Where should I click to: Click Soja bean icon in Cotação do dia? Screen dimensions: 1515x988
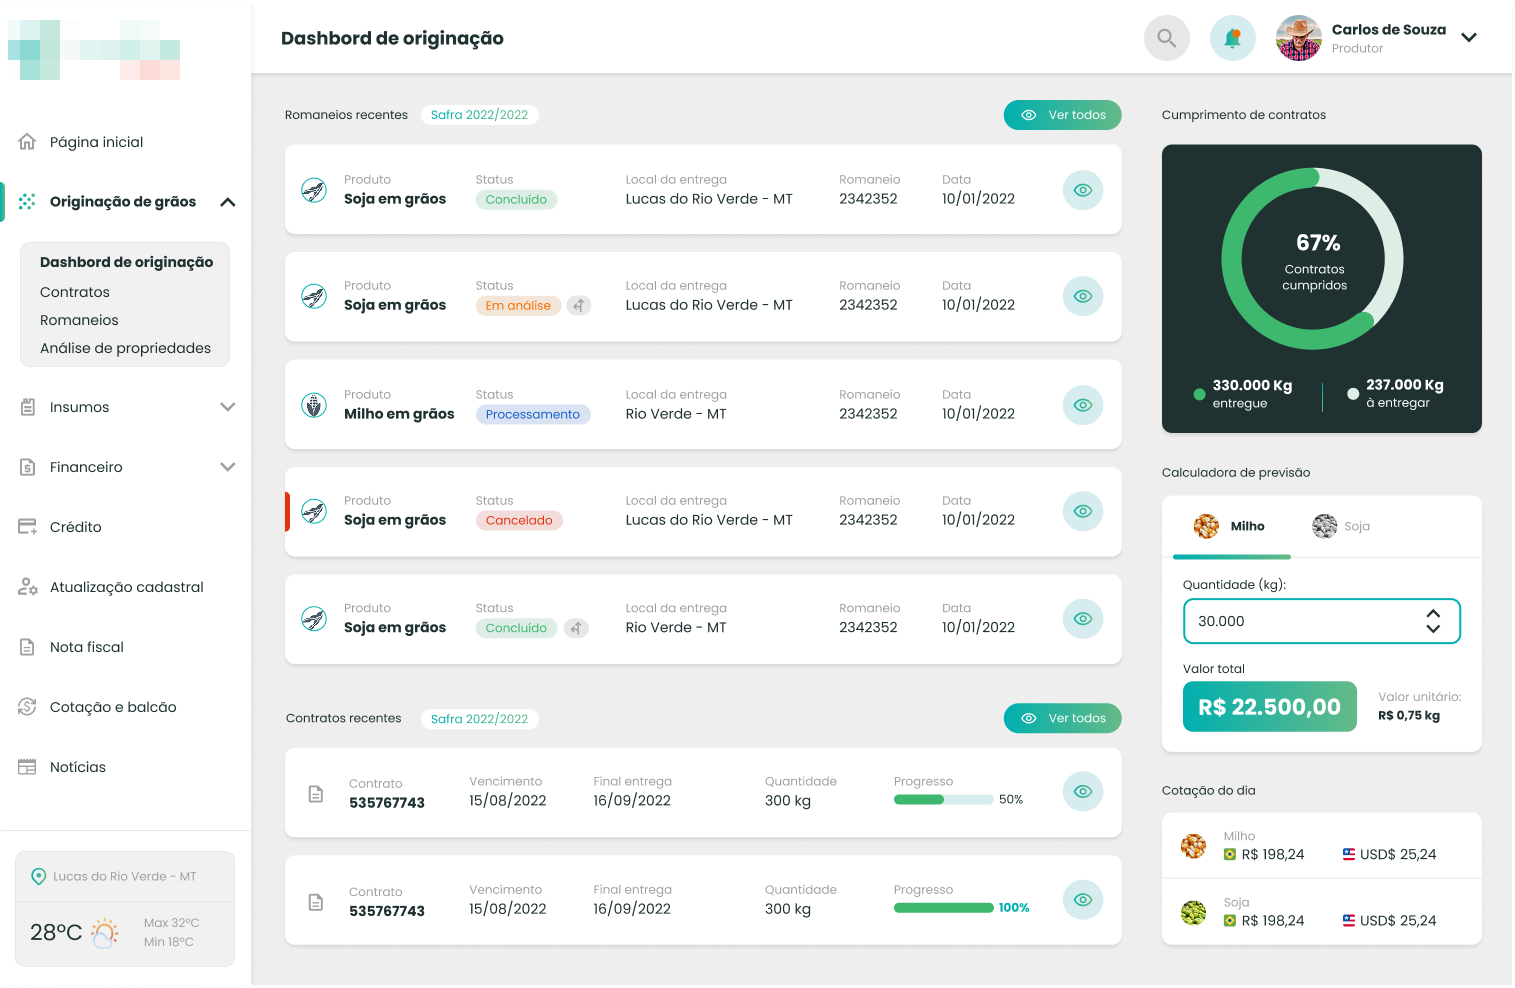click(1193, 912)
